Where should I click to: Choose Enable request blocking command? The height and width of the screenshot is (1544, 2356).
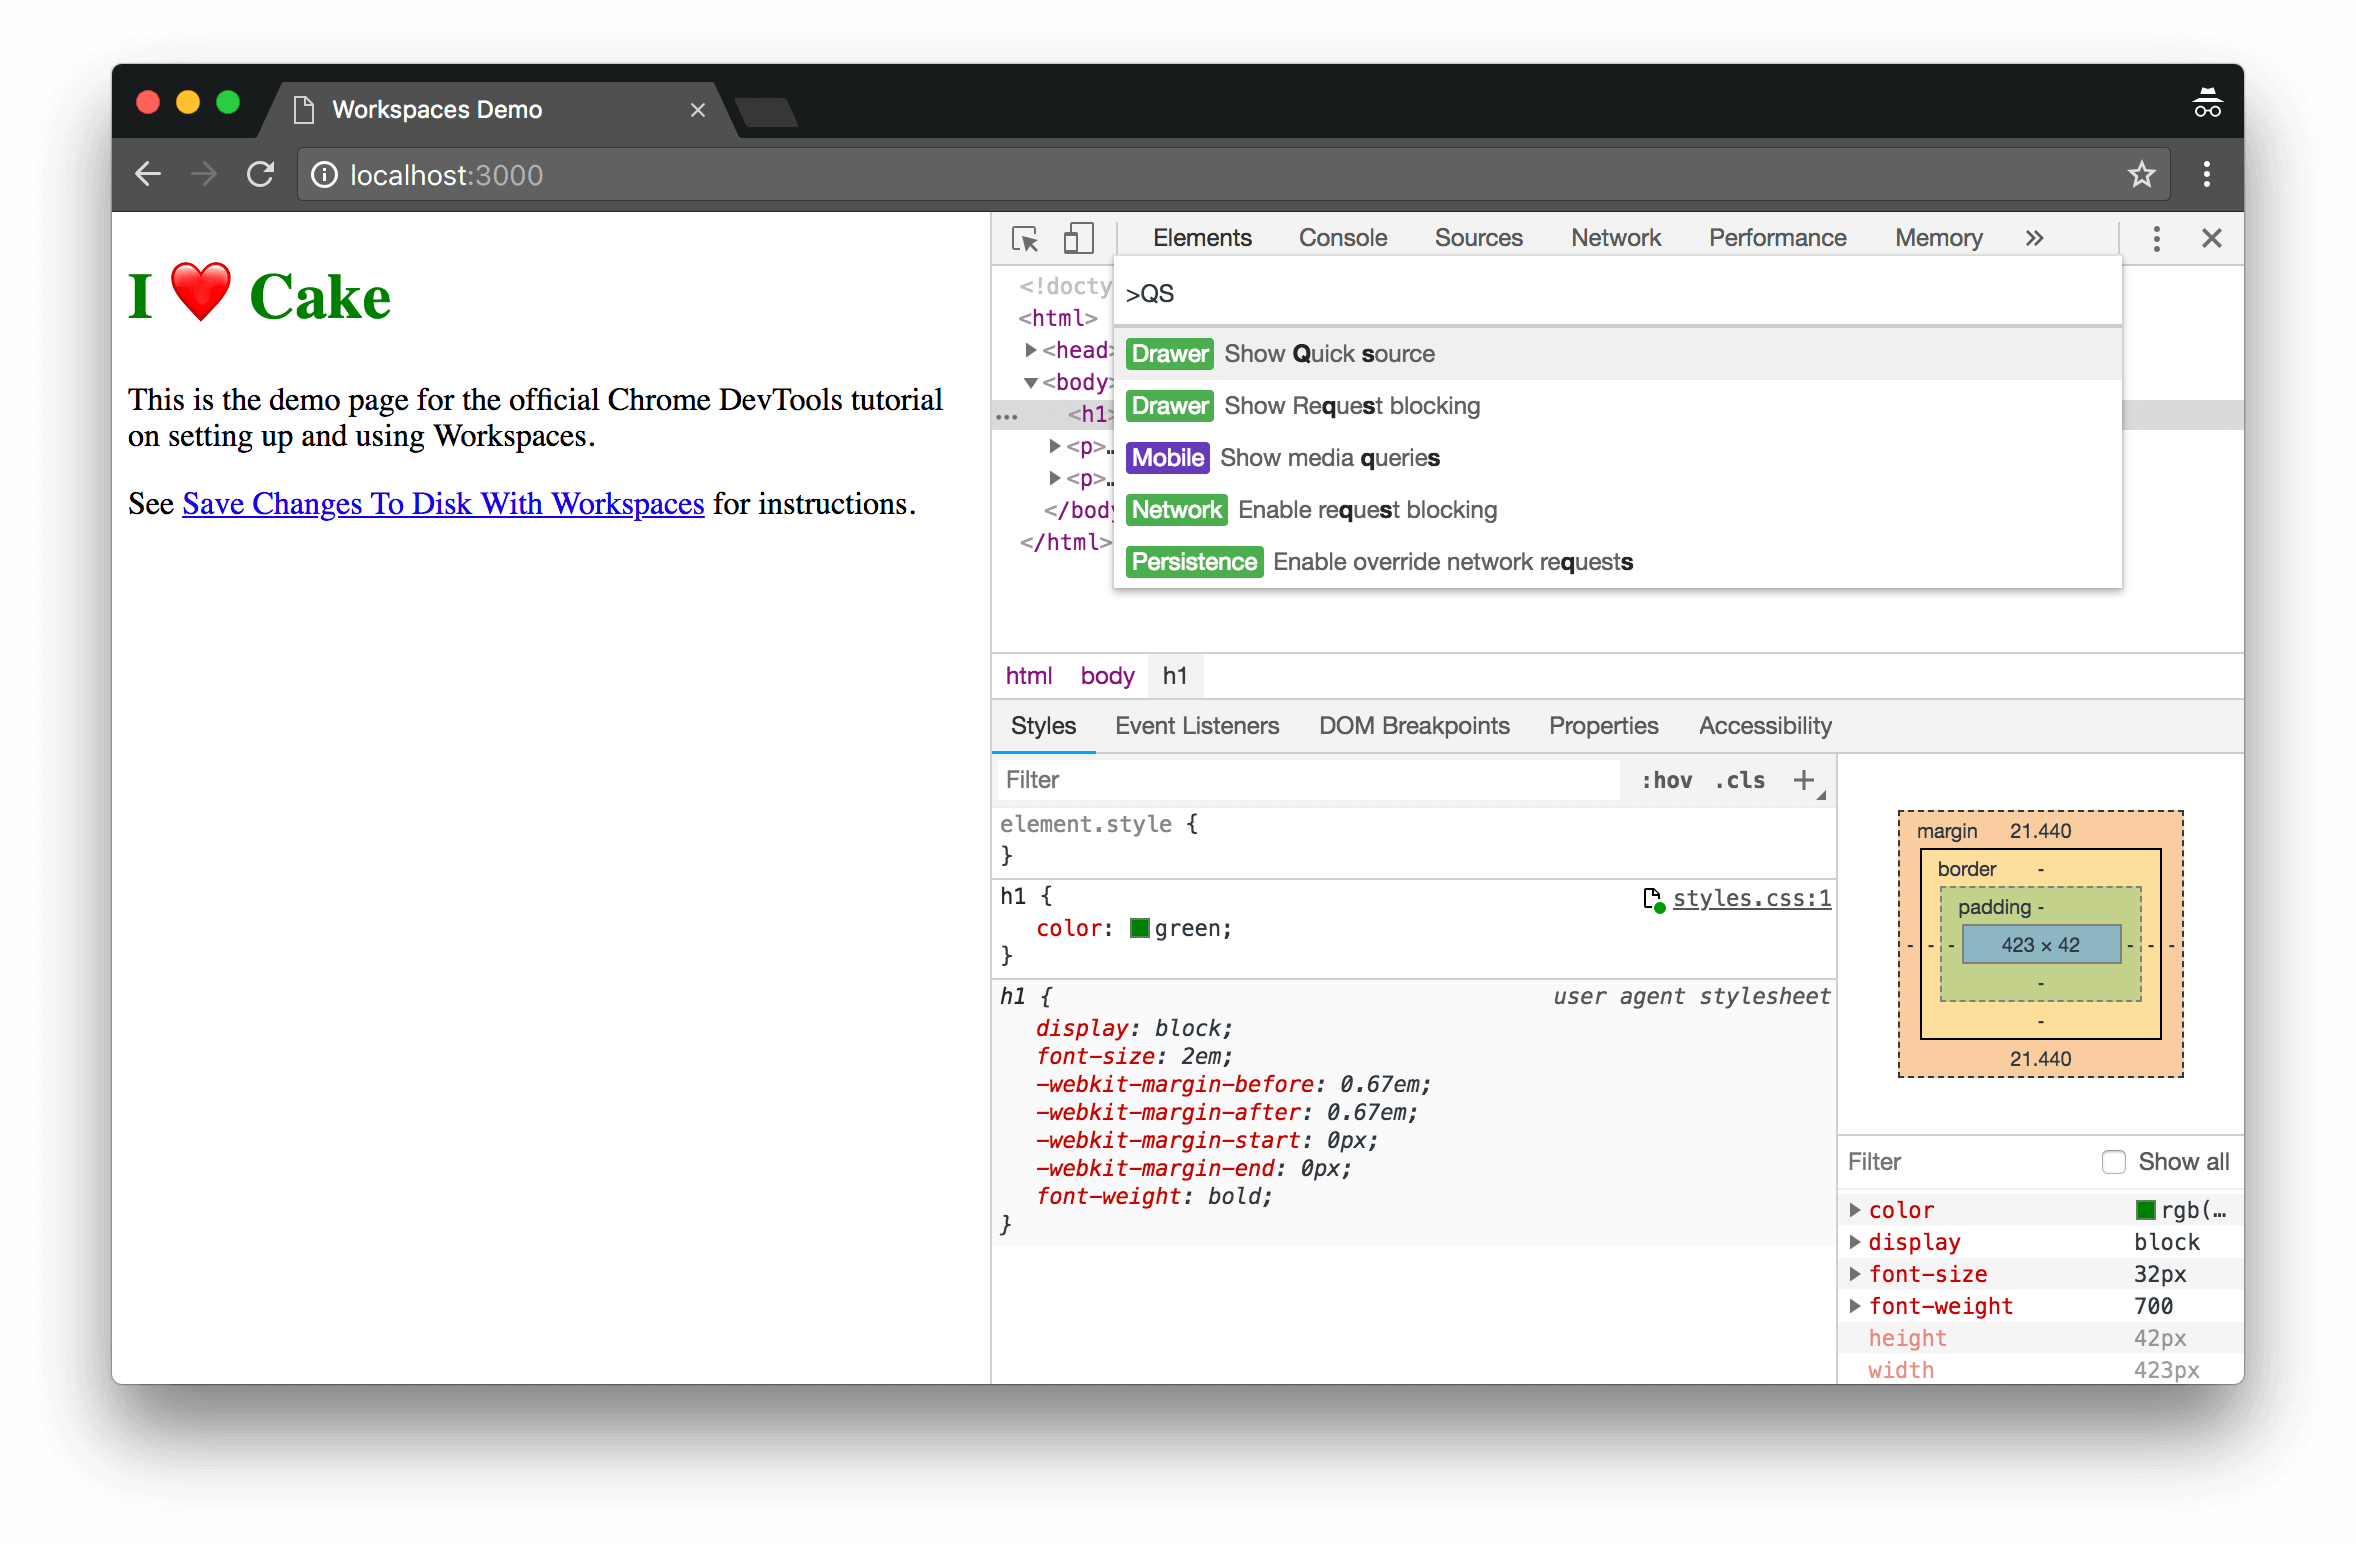coord(1617,510)
